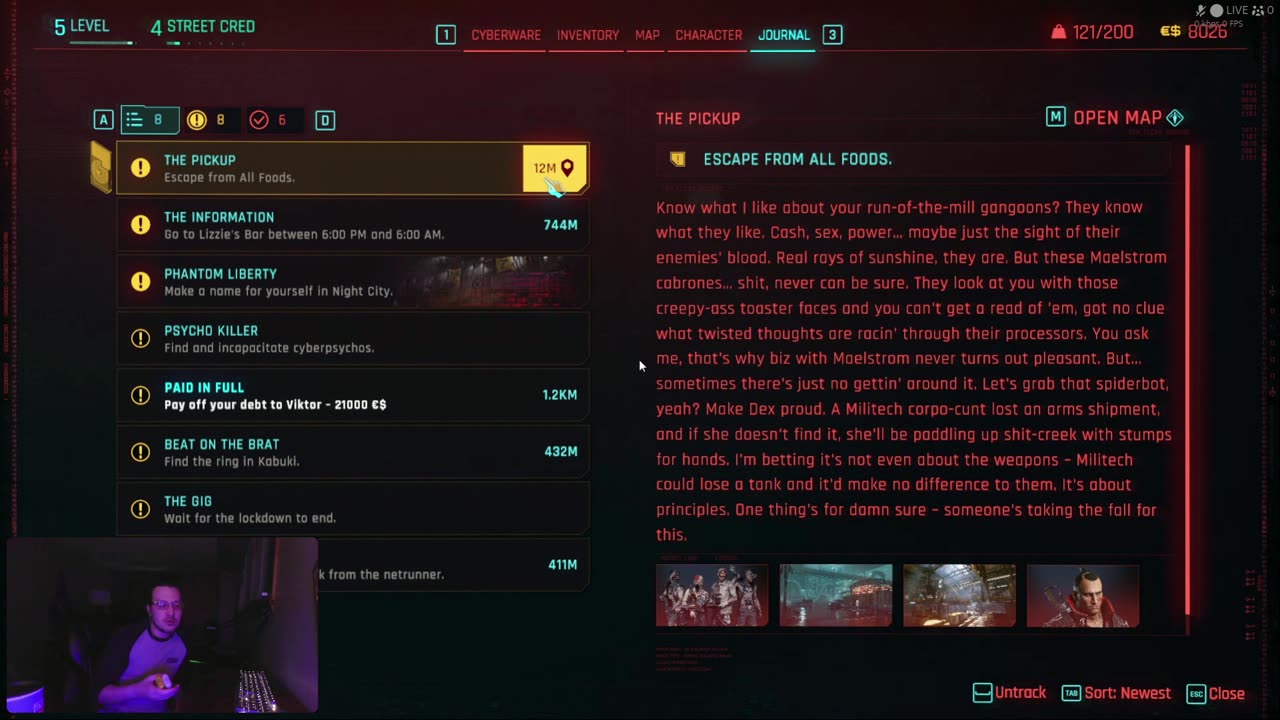Open Map for The Pickup
Screen dimensions: 1280x720
click(1115, 118)
